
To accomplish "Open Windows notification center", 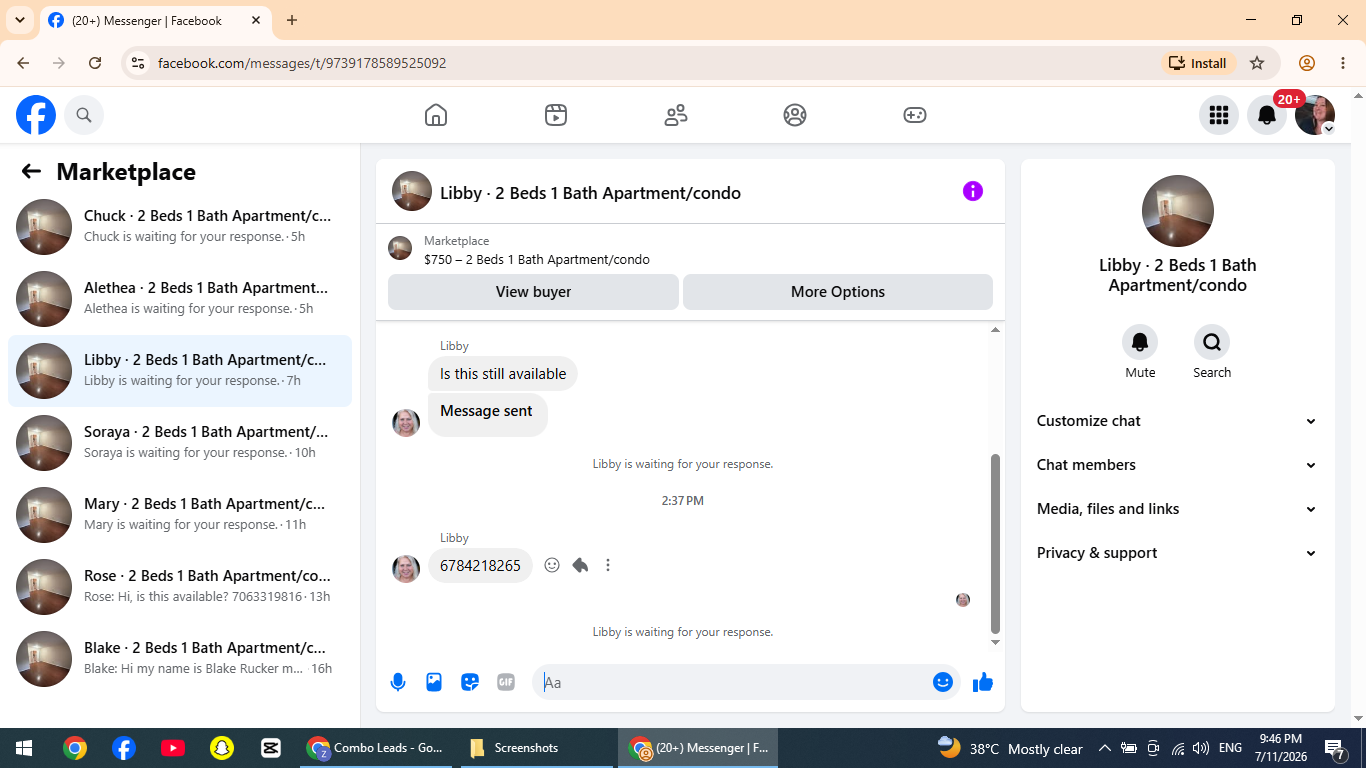I will (x=1335, y=748).
